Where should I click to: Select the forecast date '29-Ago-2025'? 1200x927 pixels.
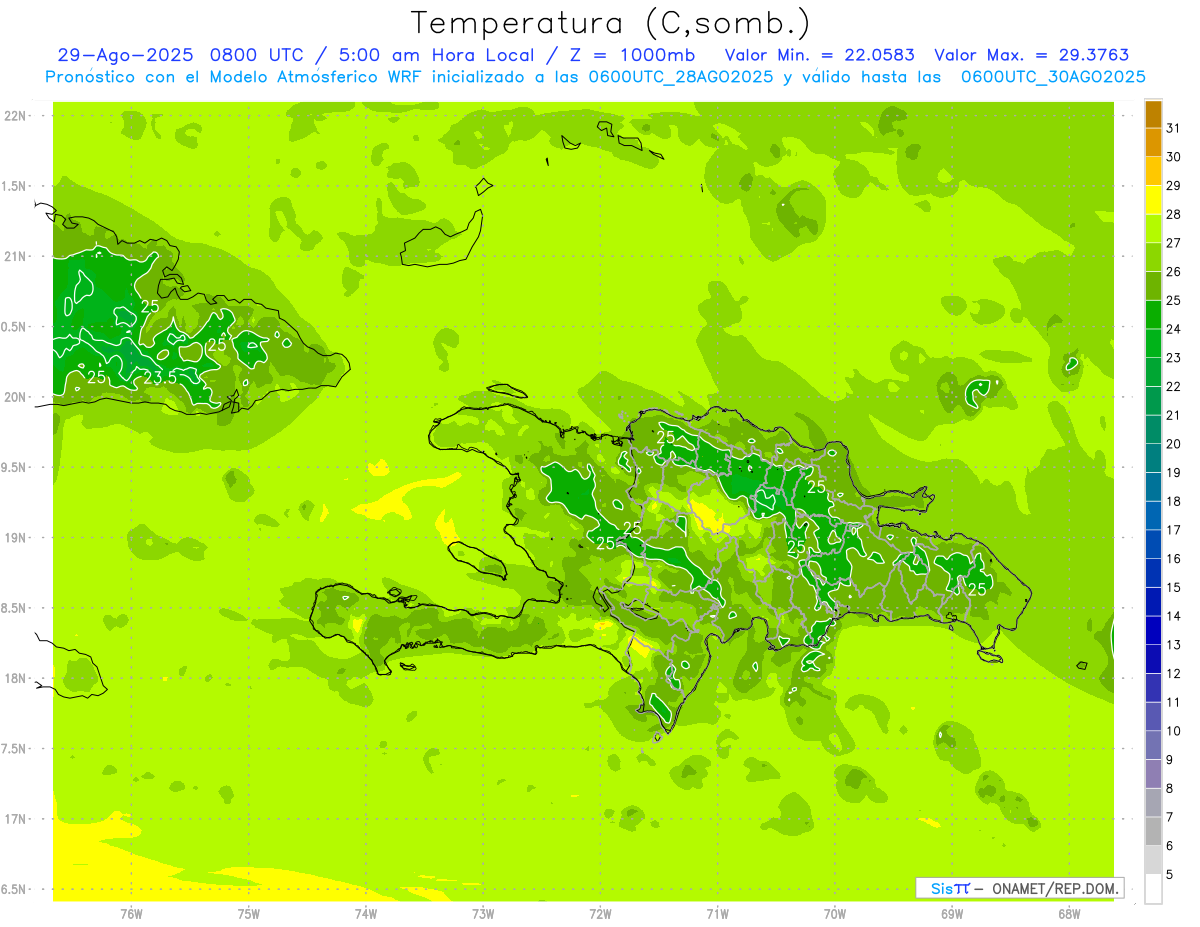(125, 55)
